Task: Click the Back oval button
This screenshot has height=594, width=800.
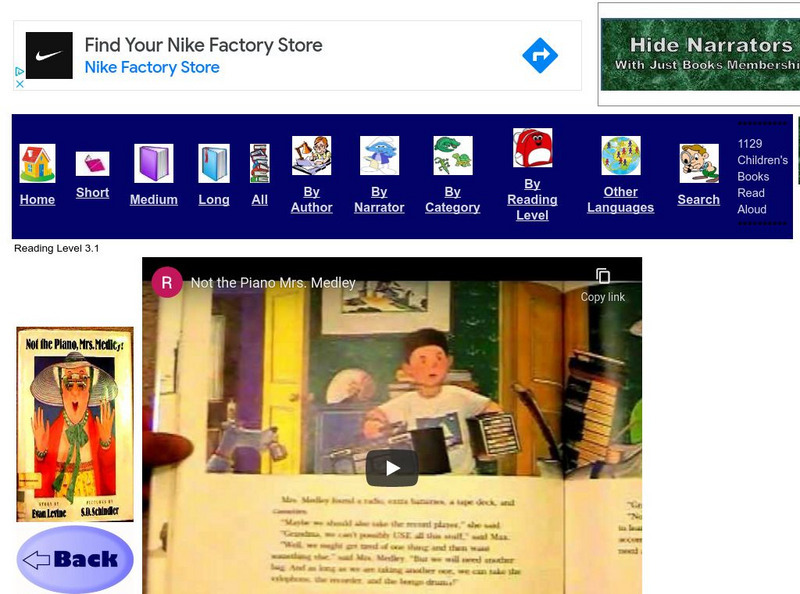Action: [75, 560]
